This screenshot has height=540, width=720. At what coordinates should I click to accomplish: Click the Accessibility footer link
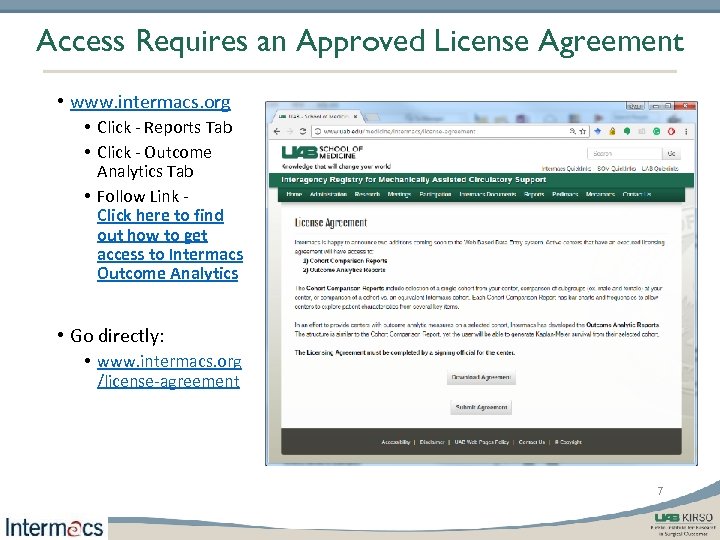(395, 442)
